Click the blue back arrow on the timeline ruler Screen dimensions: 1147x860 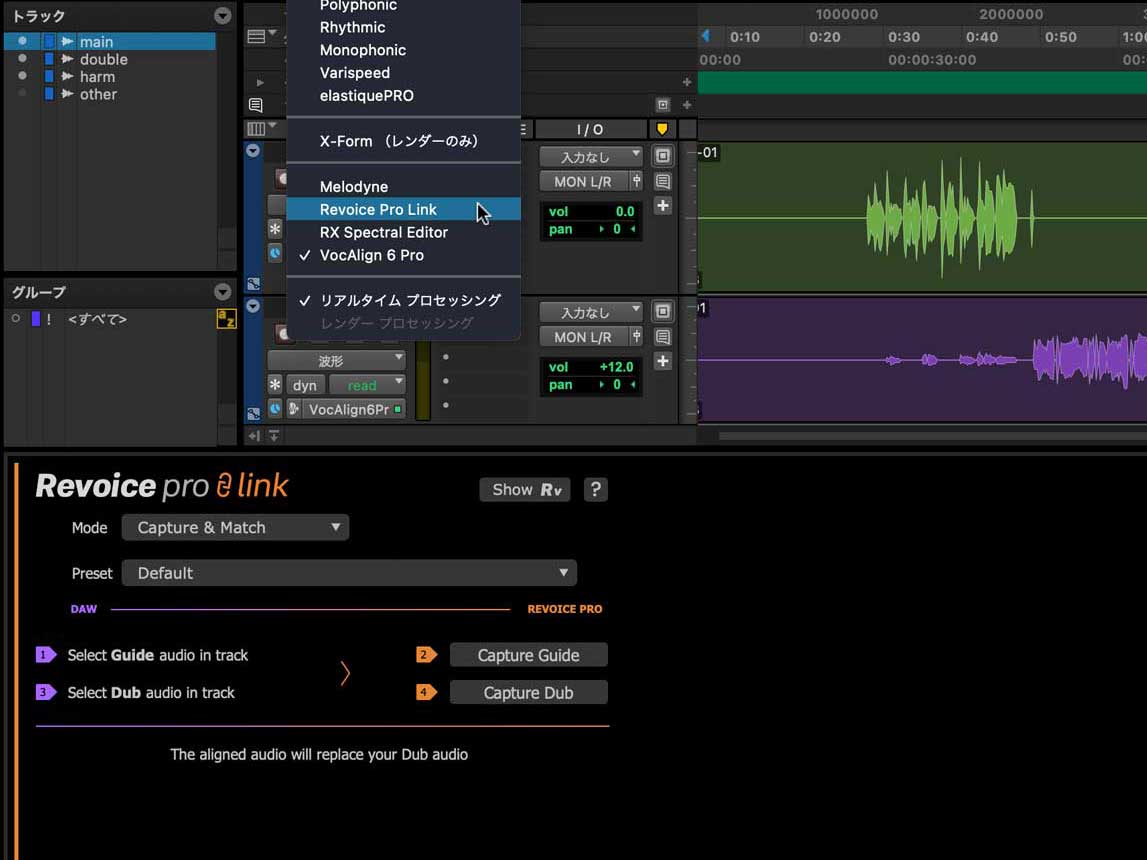tap(706, 36)
